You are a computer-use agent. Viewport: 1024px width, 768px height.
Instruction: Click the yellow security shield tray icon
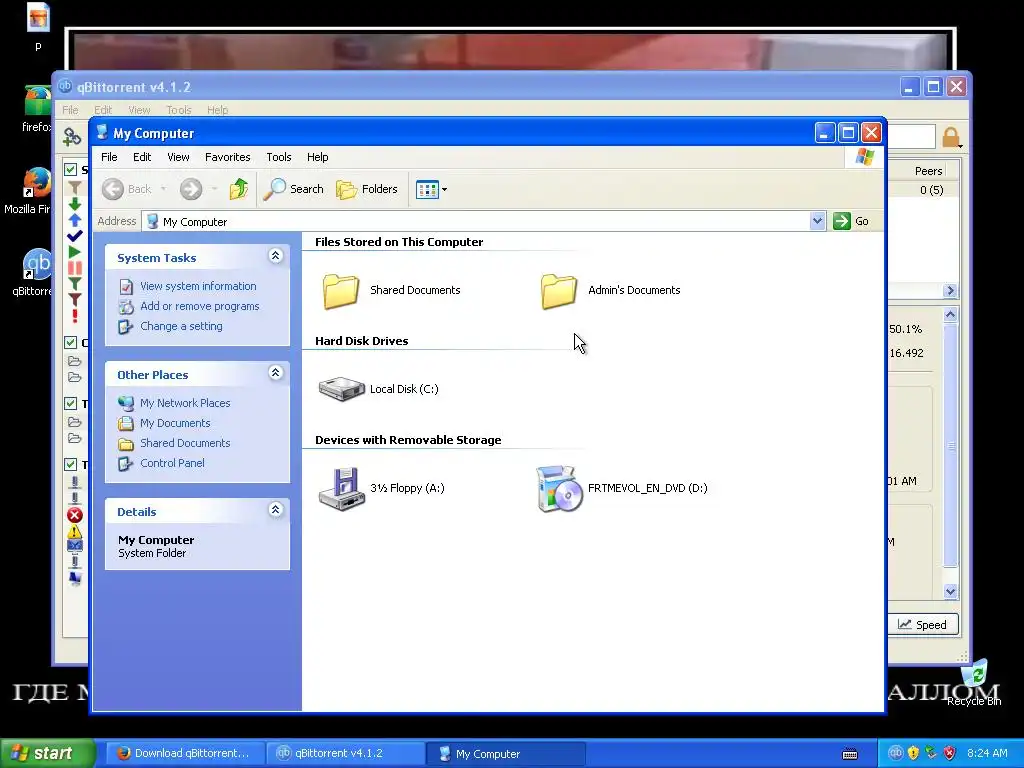click(914, 753)
